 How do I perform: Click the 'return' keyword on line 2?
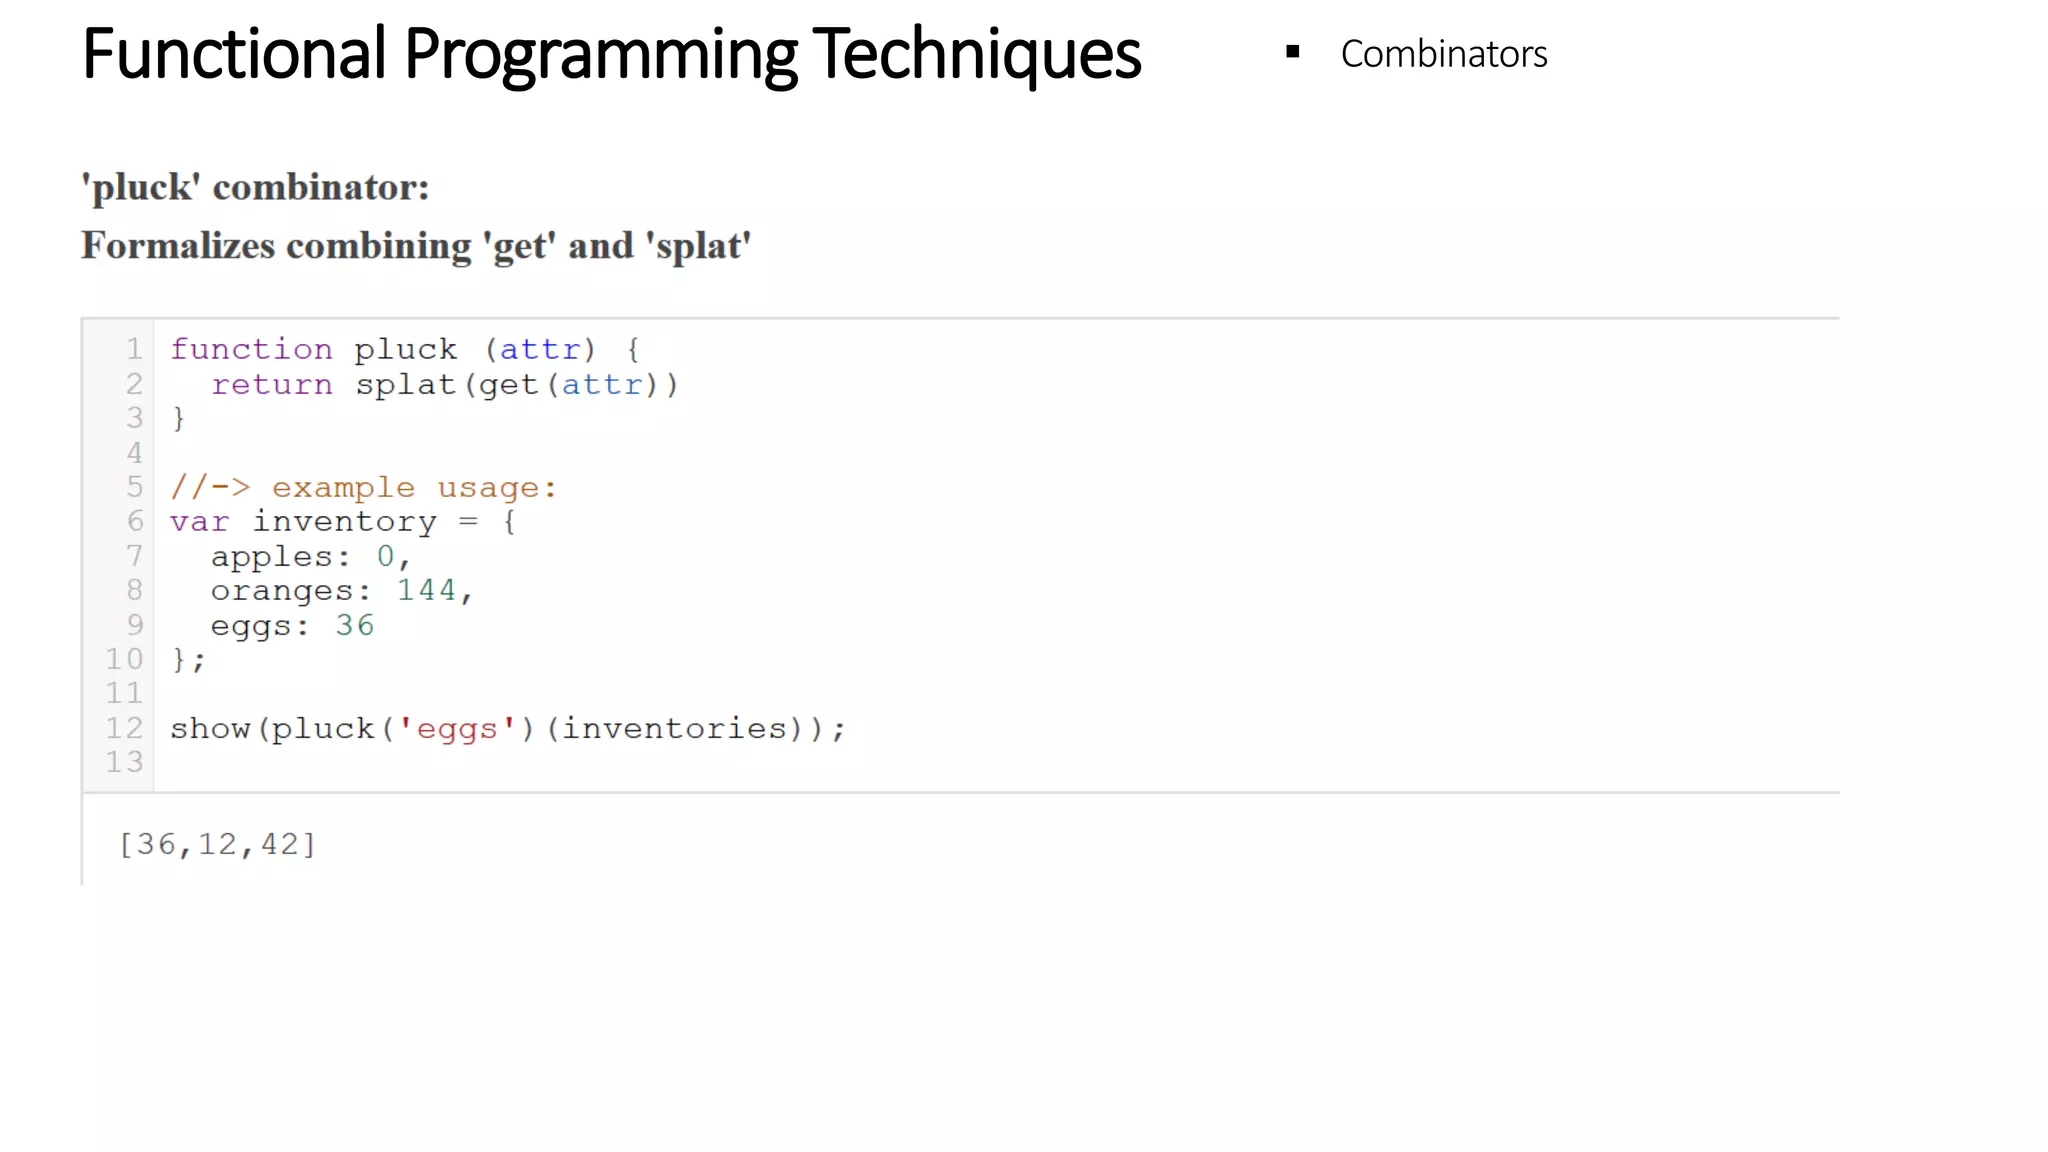[x=271, y=384]
